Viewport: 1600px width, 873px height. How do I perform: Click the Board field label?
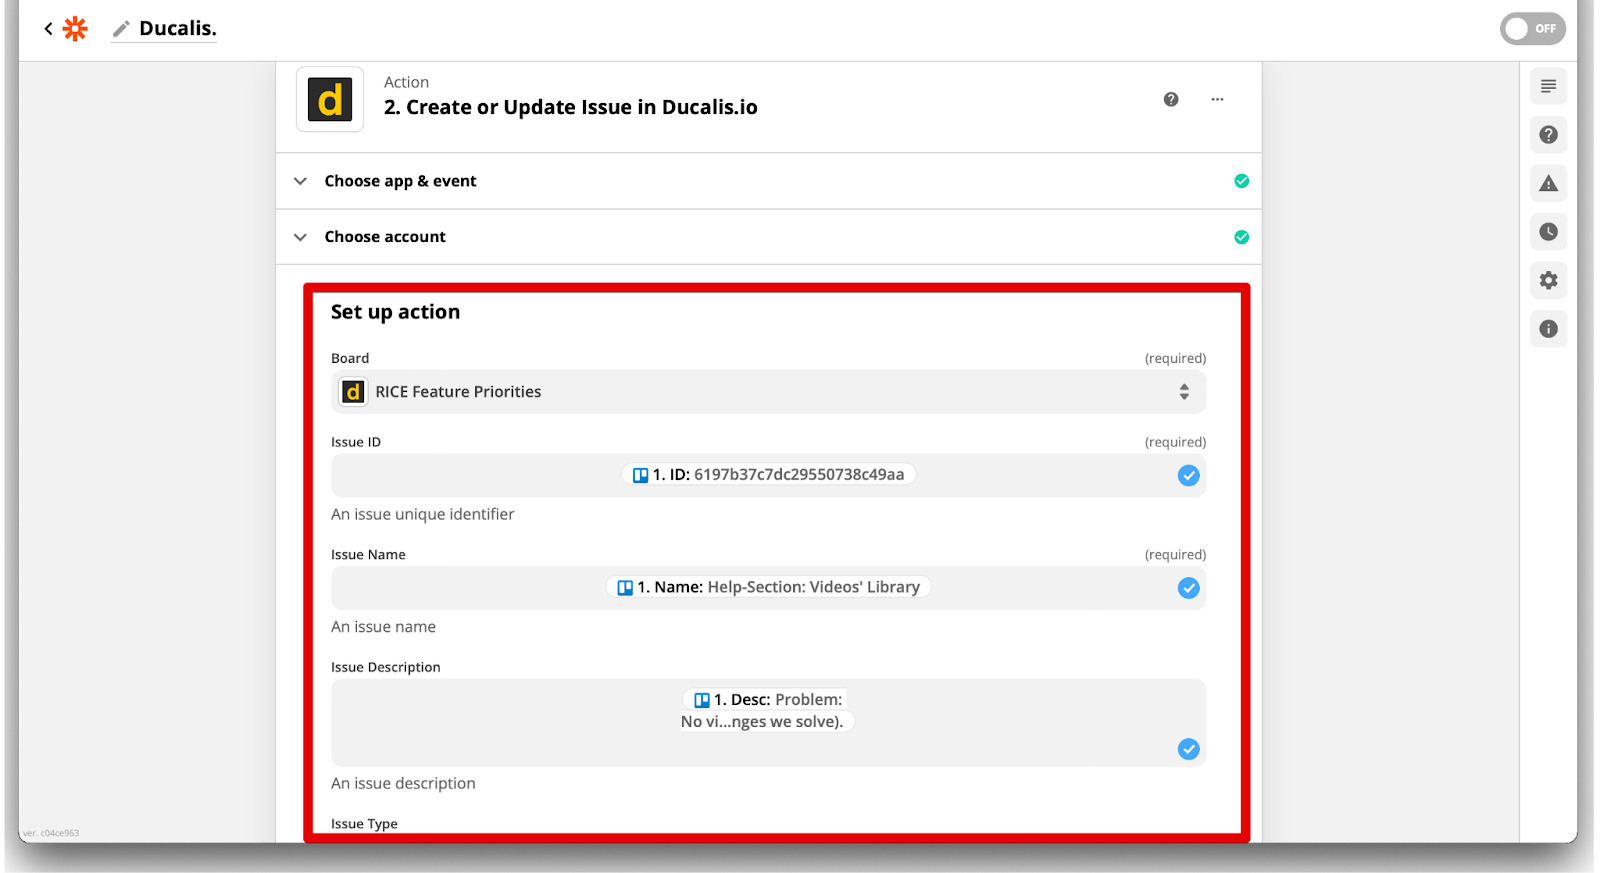350,358
